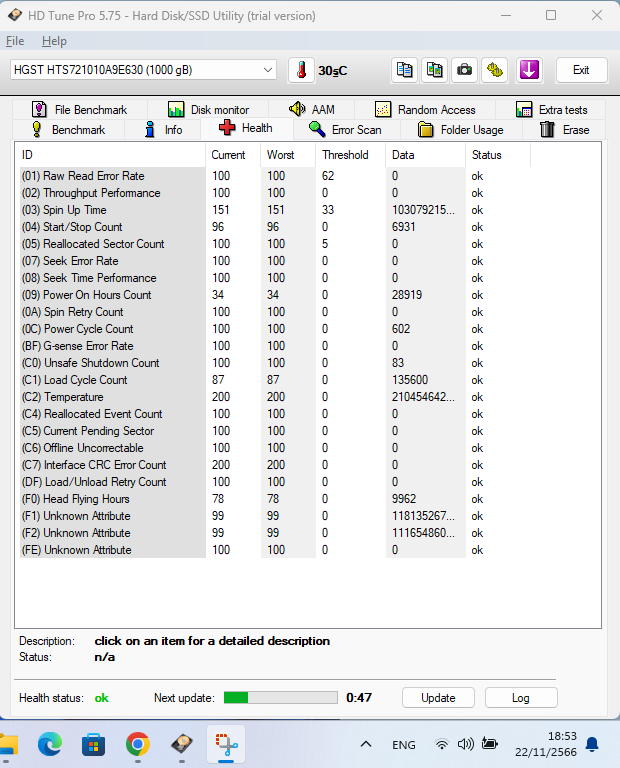Screen dimensions: 620x768
Task: Switch to the AAM tab
Action: (x=311, y=109)
